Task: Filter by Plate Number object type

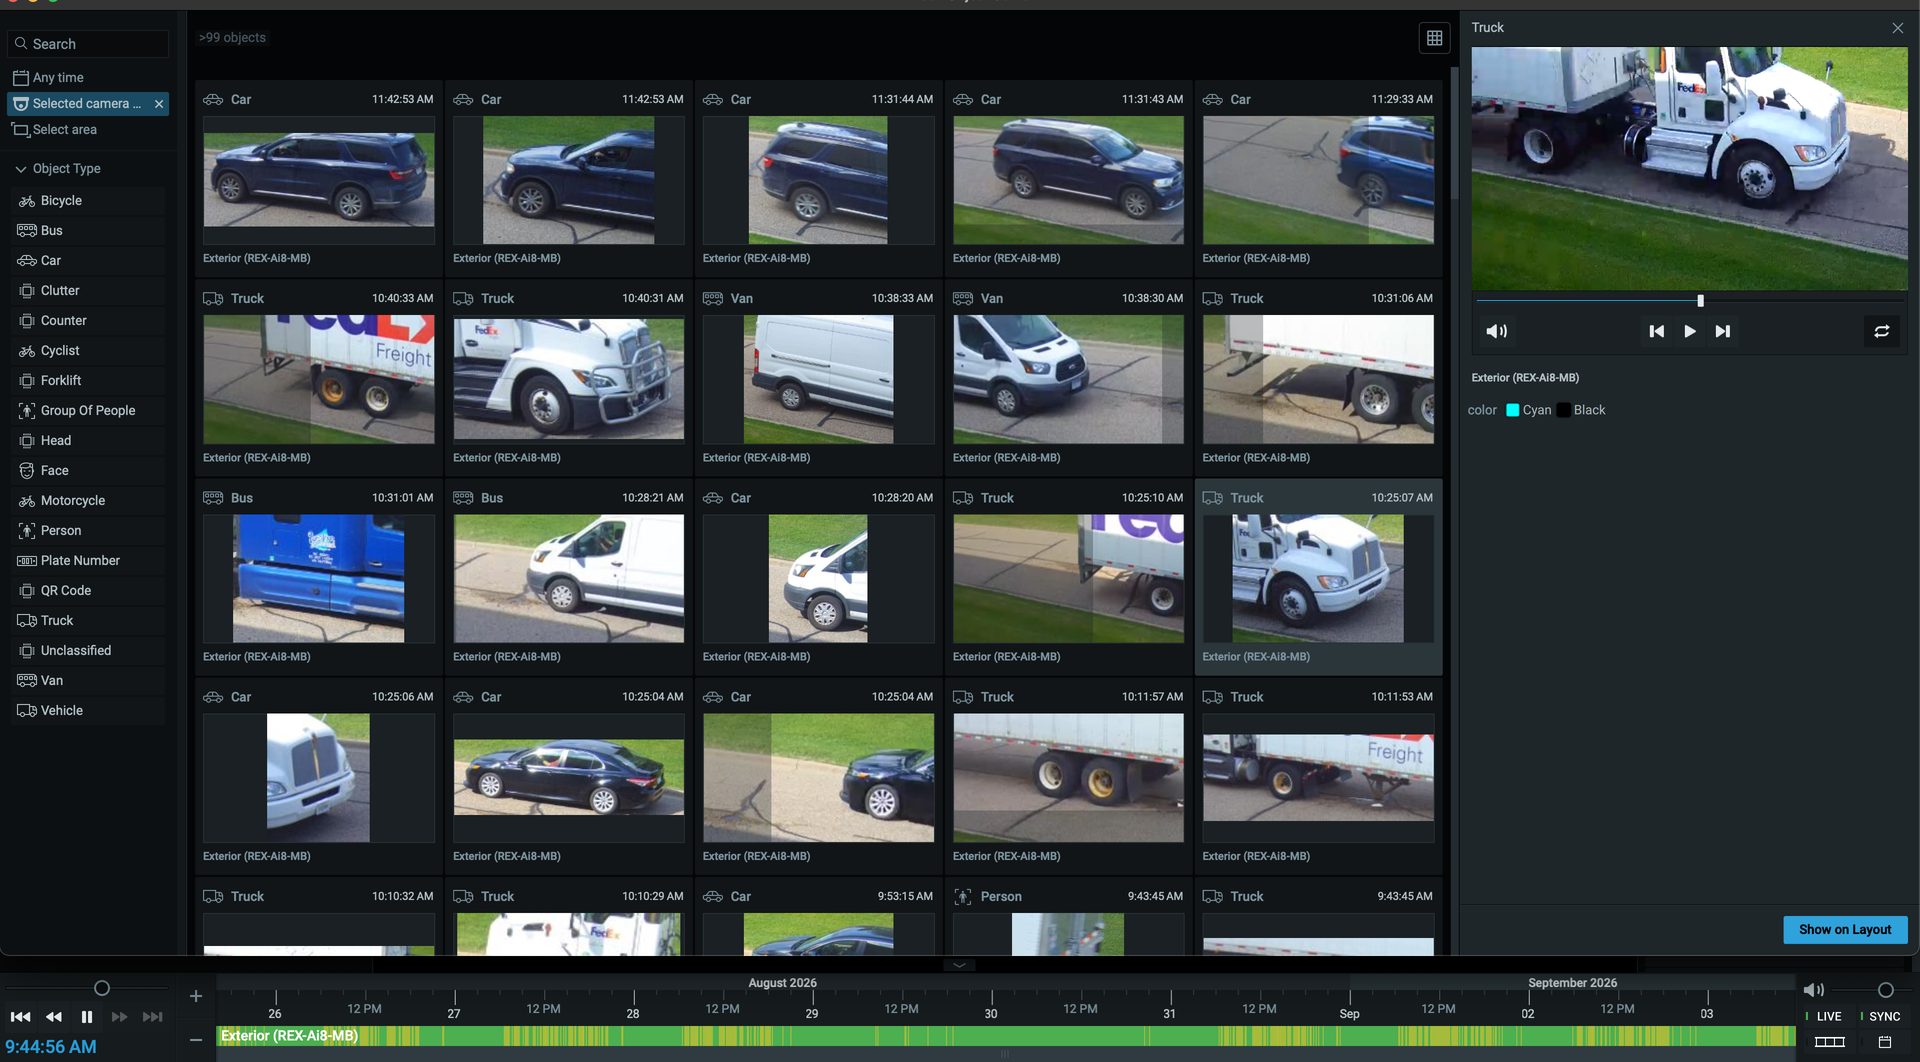Action: pyautogui.click(x=87, y=561)
